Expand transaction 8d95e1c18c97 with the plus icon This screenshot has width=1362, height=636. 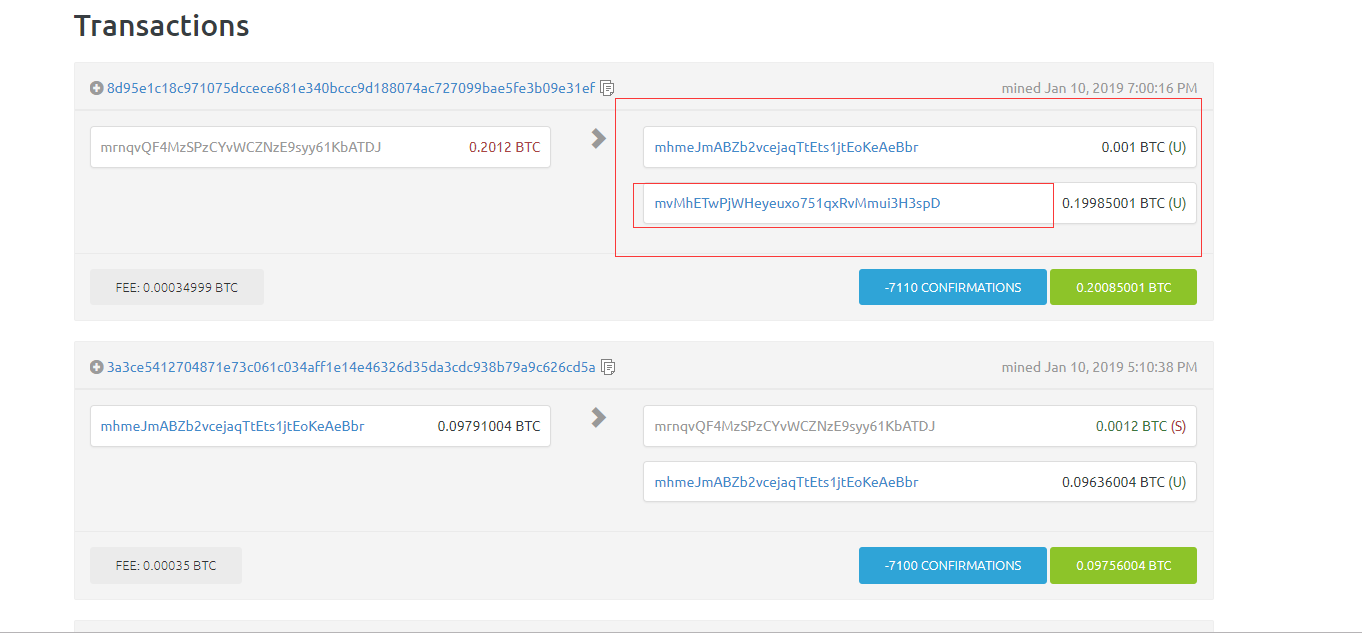[96, 88]
